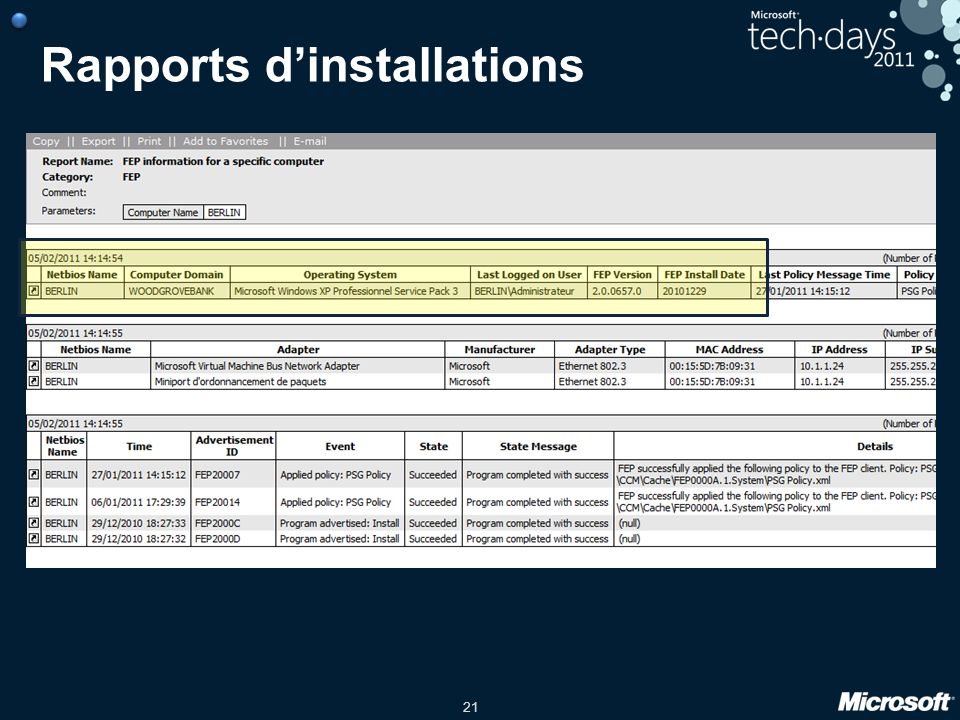Click the Time column header
The height and width of the screenshot is (720, 960).
(x=139, y=446)
